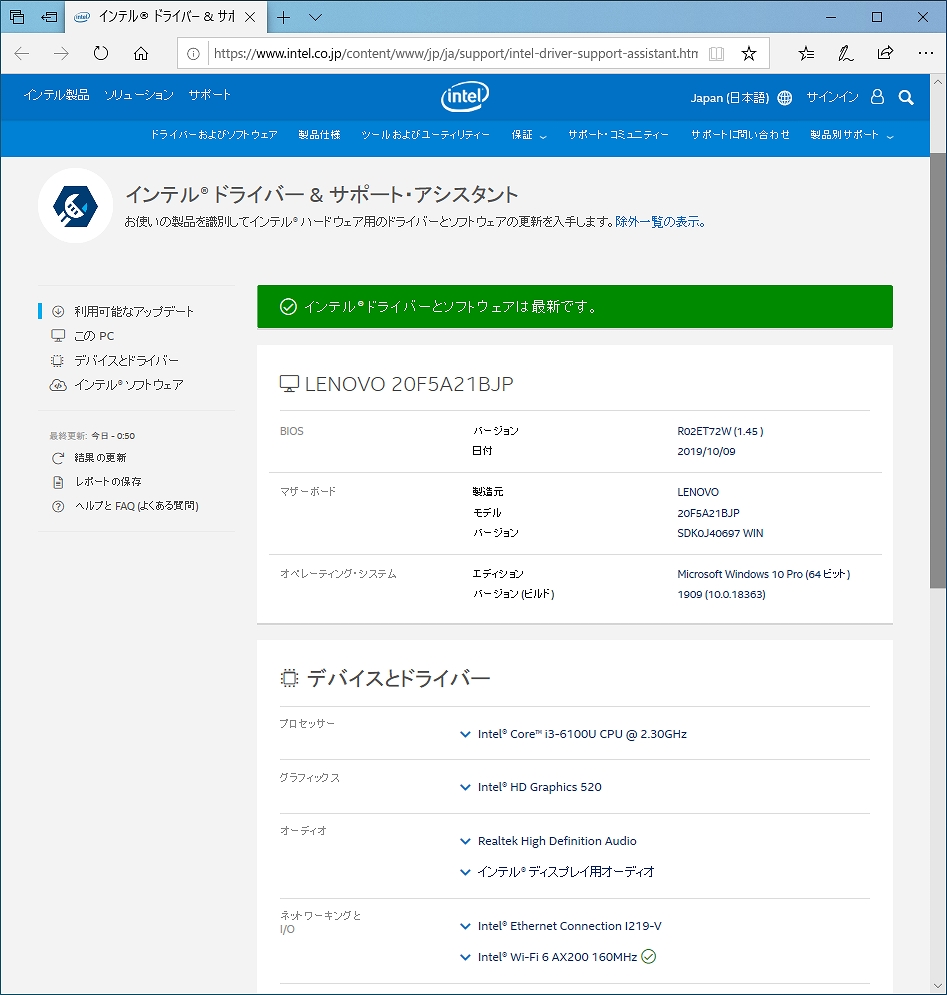Click the Driver & Support Assistant hexagon logo
947x995 pixels.
[76, 206]
